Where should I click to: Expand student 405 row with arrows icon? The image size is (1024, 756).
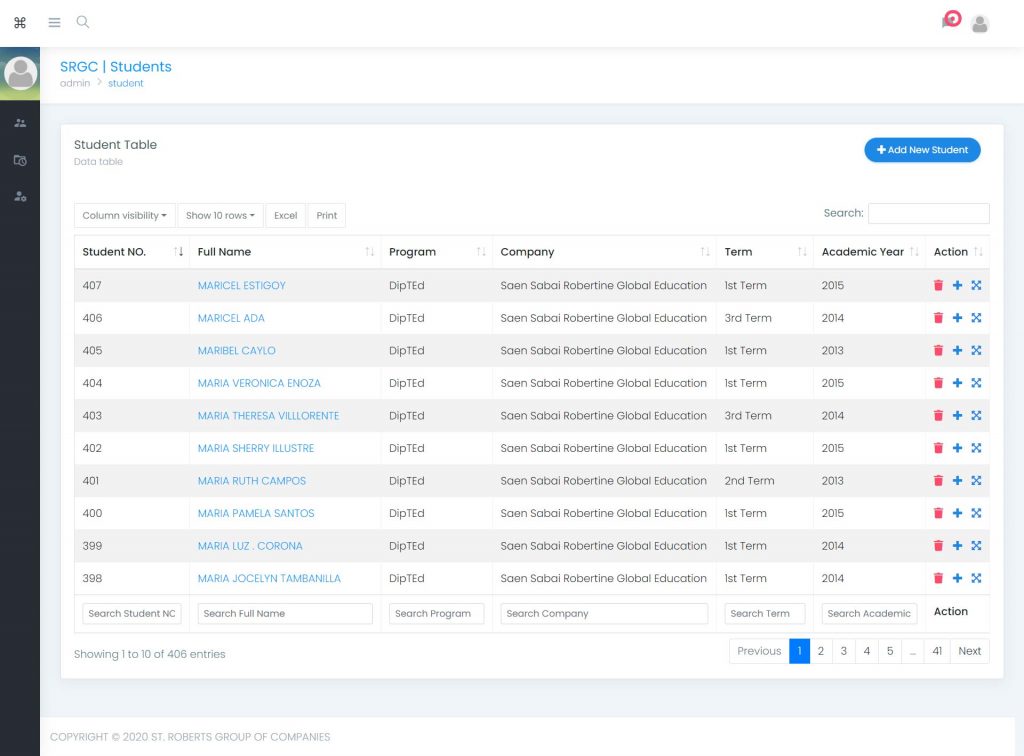click(976, 351)
